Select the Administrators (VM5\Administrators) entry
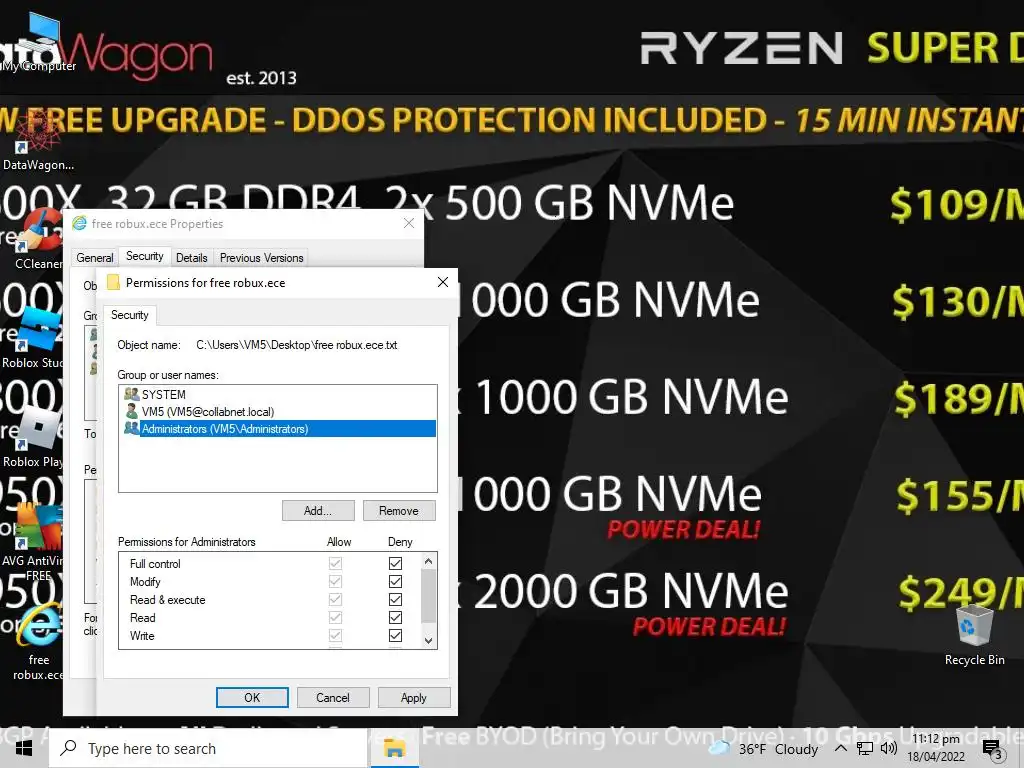The image size is (1024, 768). pos(278,428)
